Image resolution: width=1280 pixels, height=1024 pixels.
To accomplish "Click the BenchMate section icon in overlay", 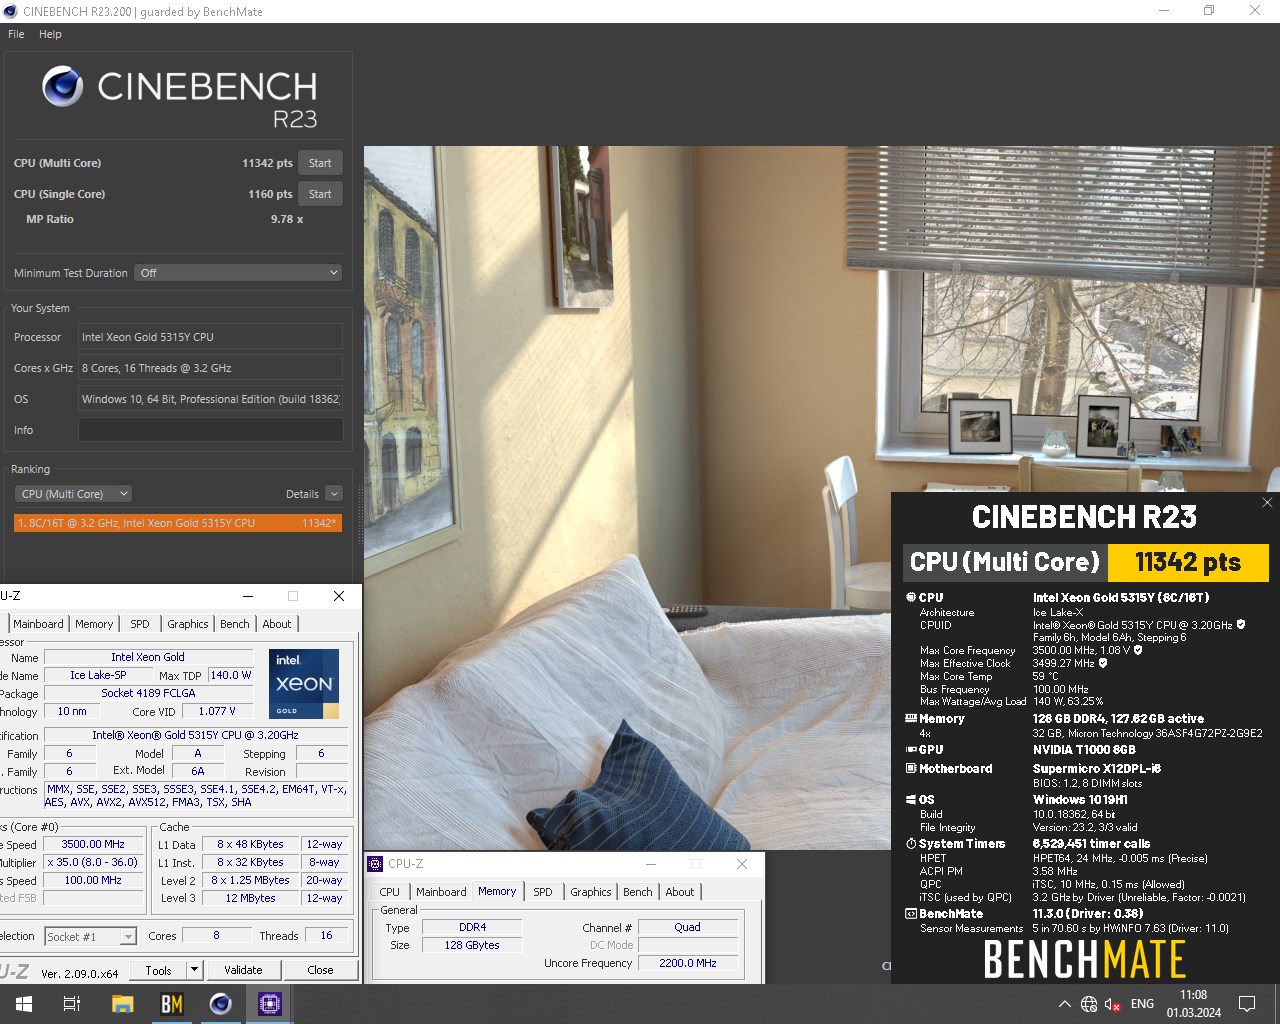I will (x=911, y=914).
